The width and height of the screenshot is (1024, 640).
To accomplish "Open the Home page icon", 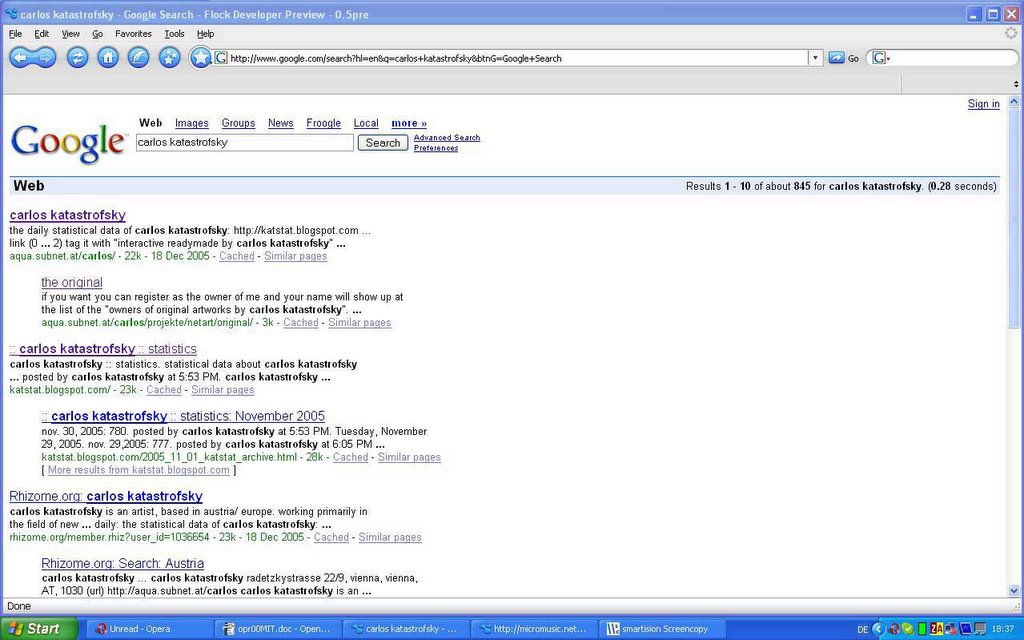I will point(108,58).
